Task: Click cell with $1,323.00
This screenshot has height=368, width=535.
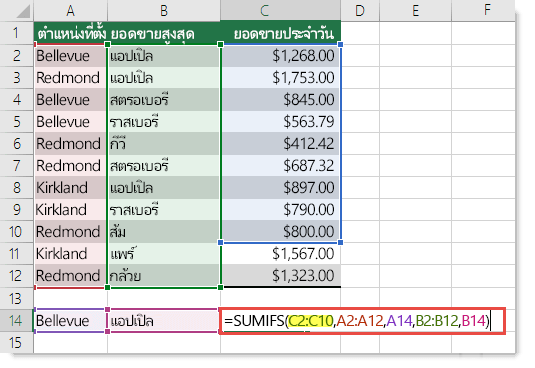Action: point(280,276)
